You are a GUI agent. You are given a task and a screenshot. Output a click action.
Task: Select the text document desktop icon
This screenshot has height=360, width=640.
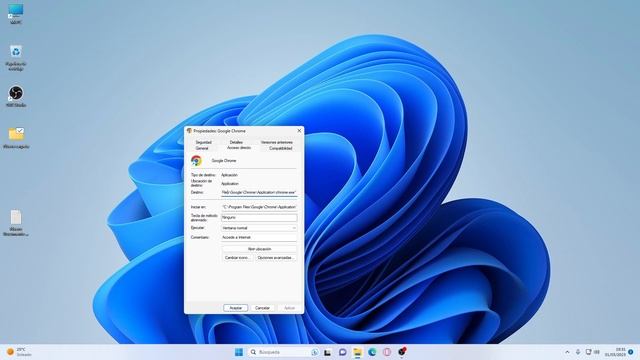pos(16,223)
